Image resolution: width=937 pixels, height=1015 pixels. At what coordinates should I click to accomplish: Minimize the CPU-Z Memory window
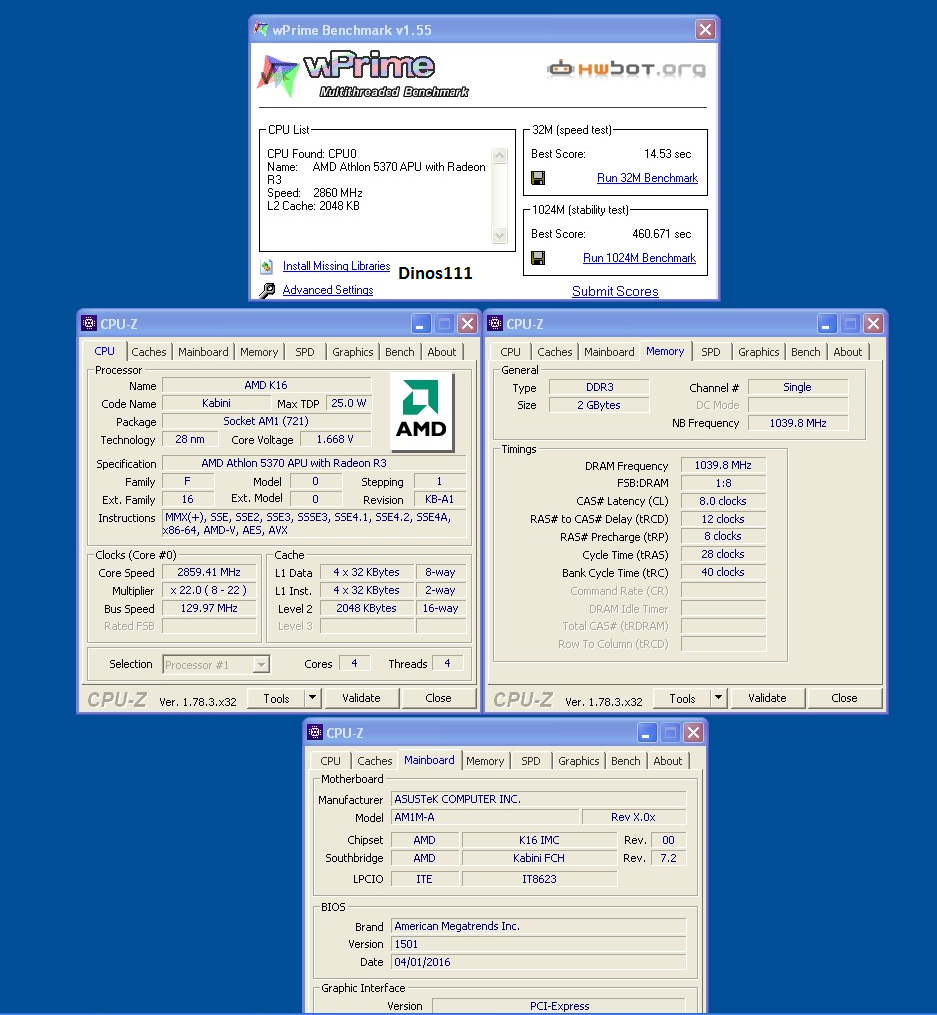click(x=826, y=323)
